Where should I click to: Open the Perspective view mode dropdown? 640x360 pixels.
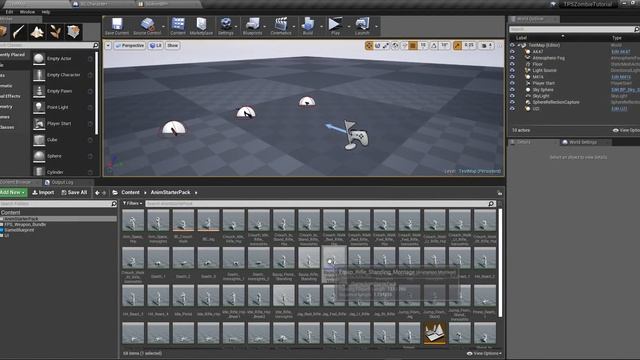coord(129,46)
